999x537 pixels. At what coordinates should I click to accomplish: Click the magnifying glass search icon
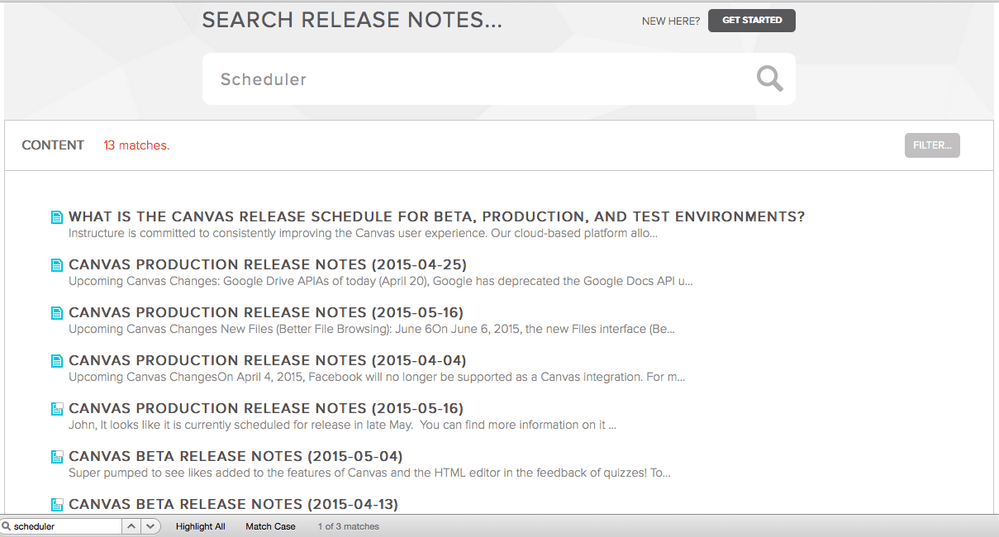[x=769, y=79]
